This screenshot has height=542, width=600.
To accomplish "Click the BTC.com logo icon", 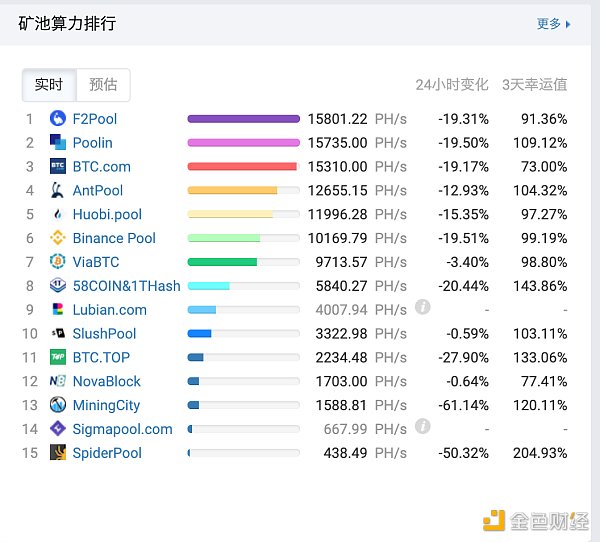I will 58,167.
